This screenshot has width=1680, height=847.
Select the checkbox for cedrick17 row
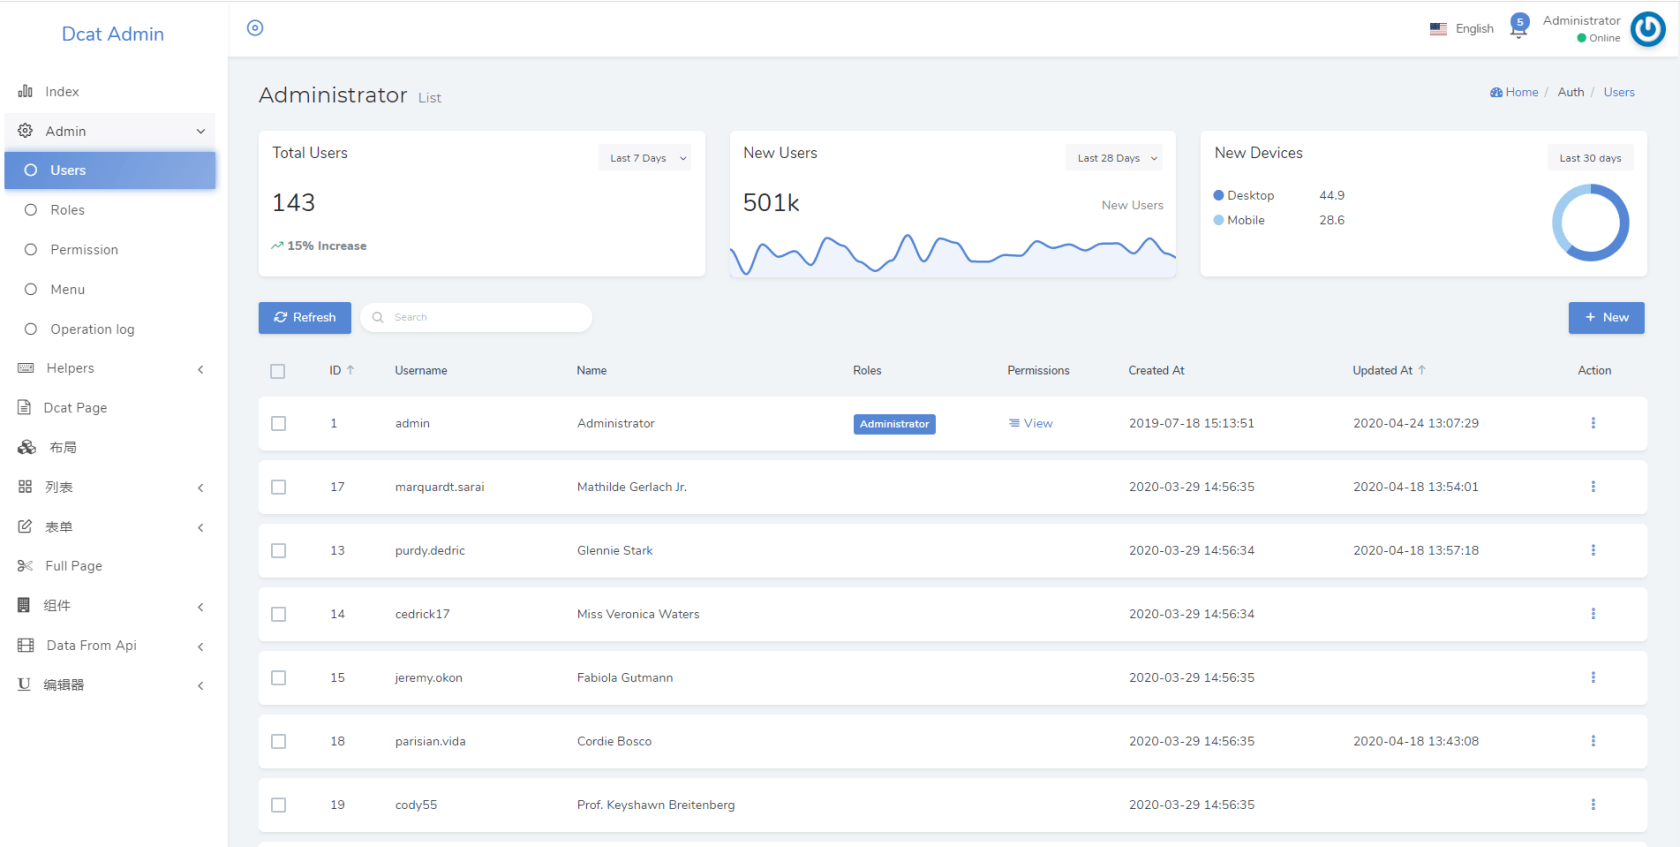pos(279,614)
